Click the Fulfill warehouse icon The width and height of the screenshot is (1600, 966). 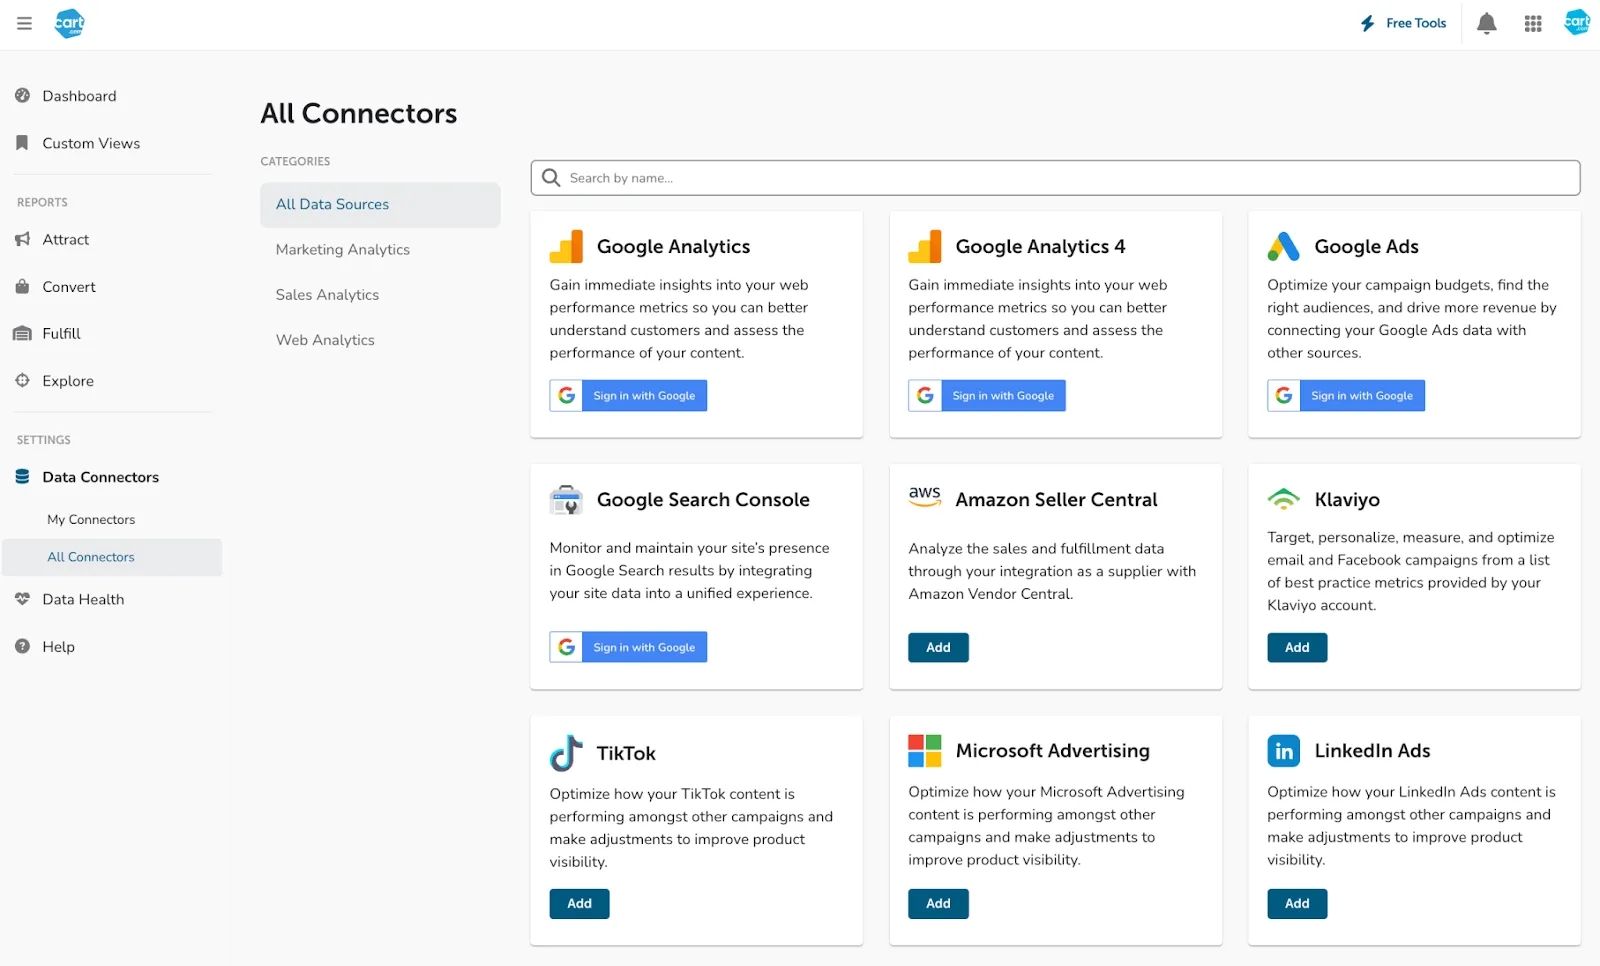tap(22, 333)
